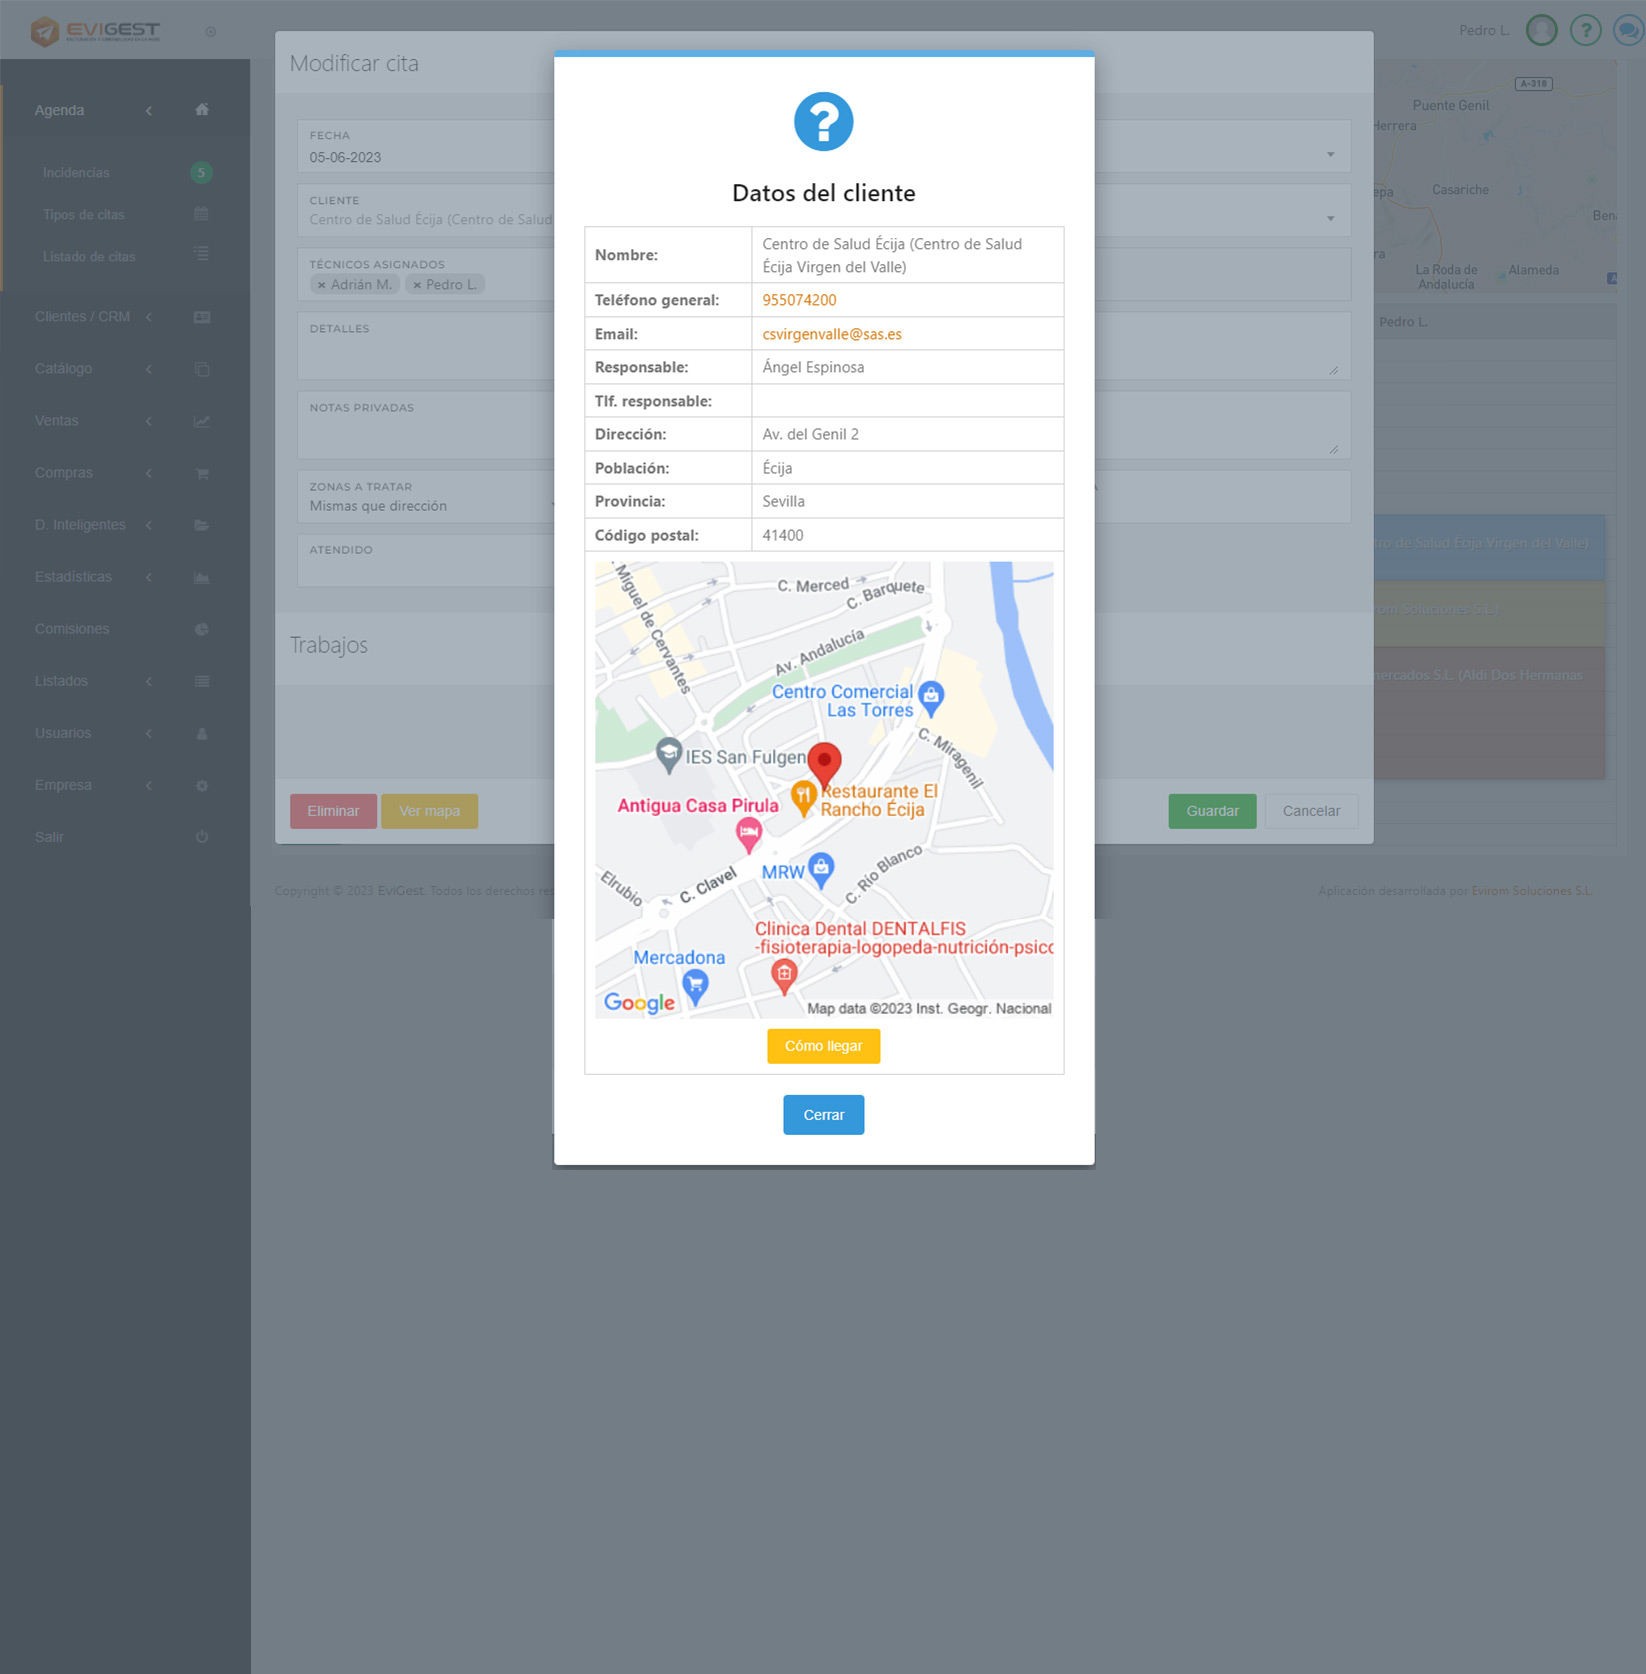Click the Evirom Soluciones S.L. footer link

coord(1531,891)
